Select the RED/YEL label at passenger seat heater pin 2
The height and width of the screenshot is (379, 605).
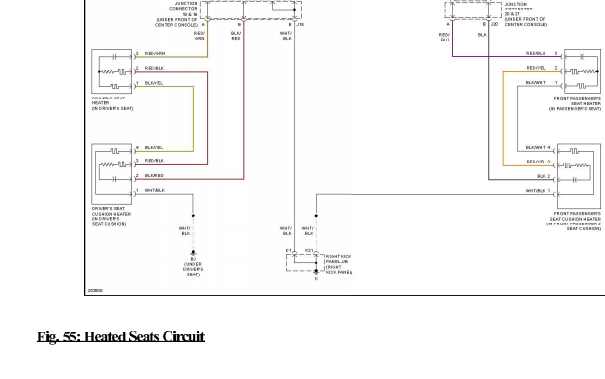coord(536,68)
